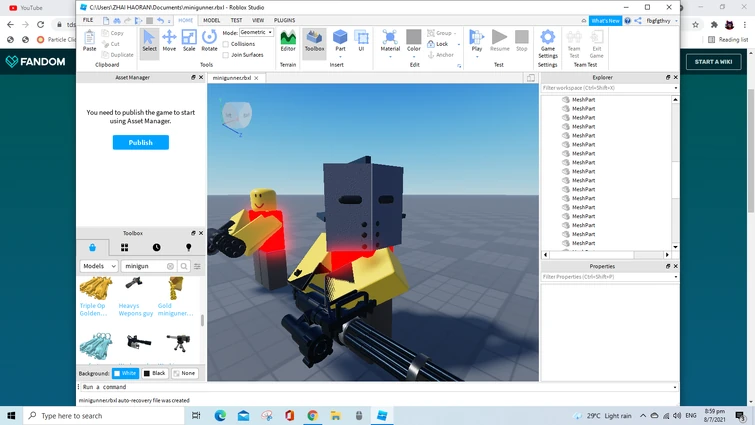Open the Toolbox filter options icon

click(x=197, y=266)
